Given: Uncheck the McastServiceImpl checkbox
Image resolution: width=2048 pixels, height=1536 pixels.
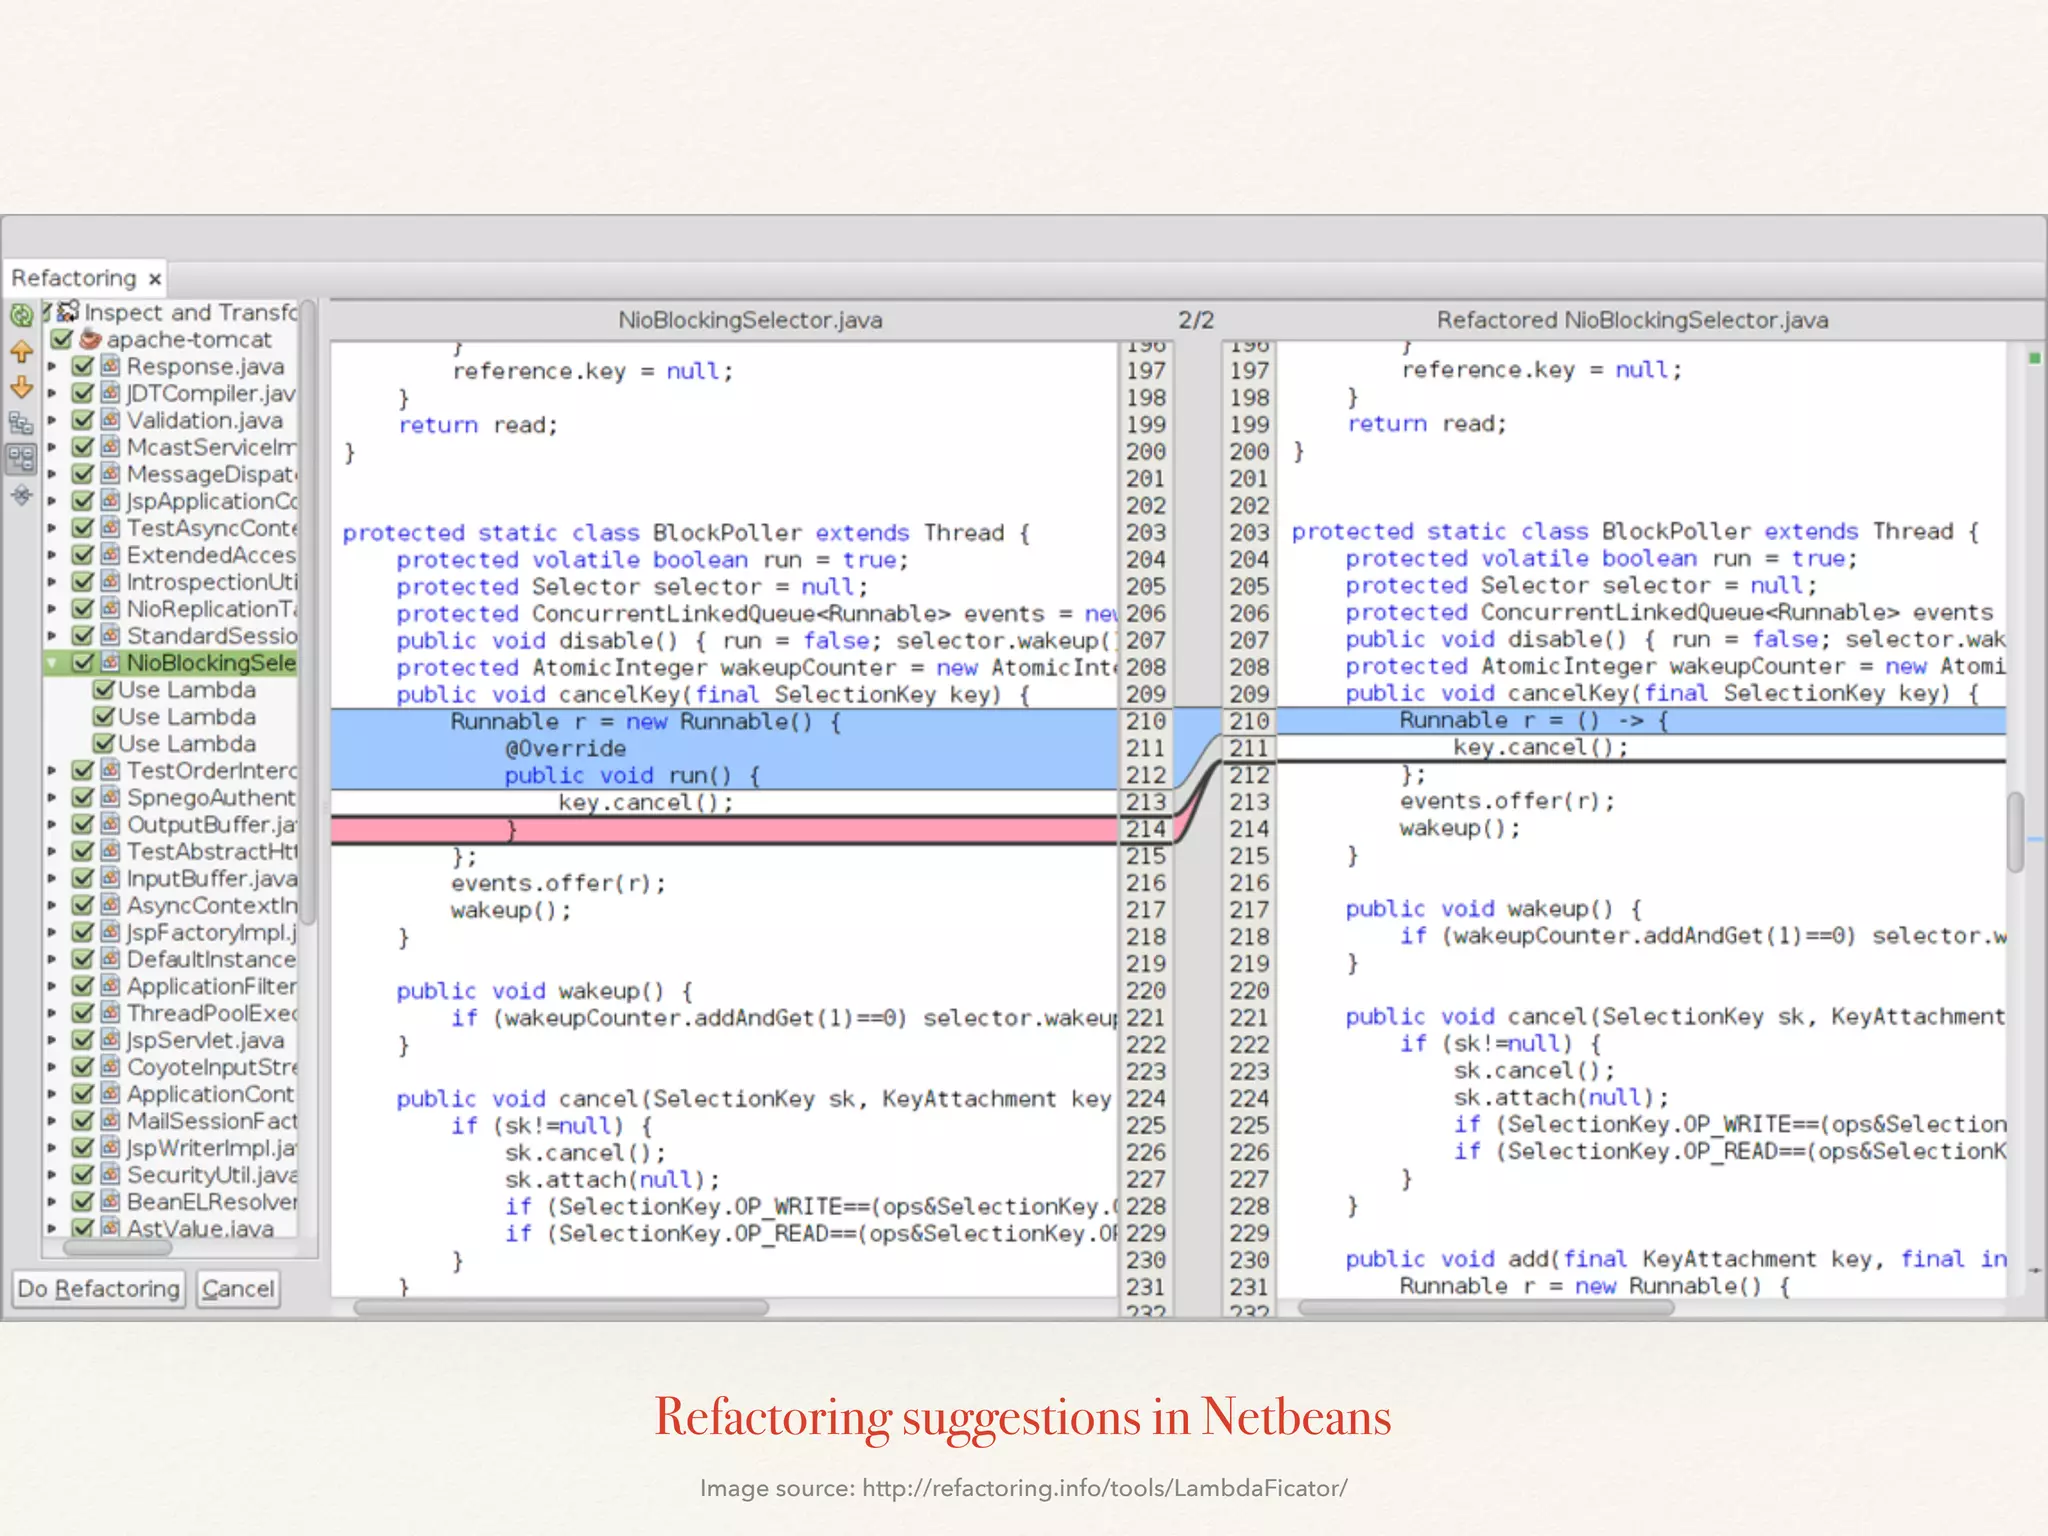Looking at the screenshot, I should coord(83,447).
